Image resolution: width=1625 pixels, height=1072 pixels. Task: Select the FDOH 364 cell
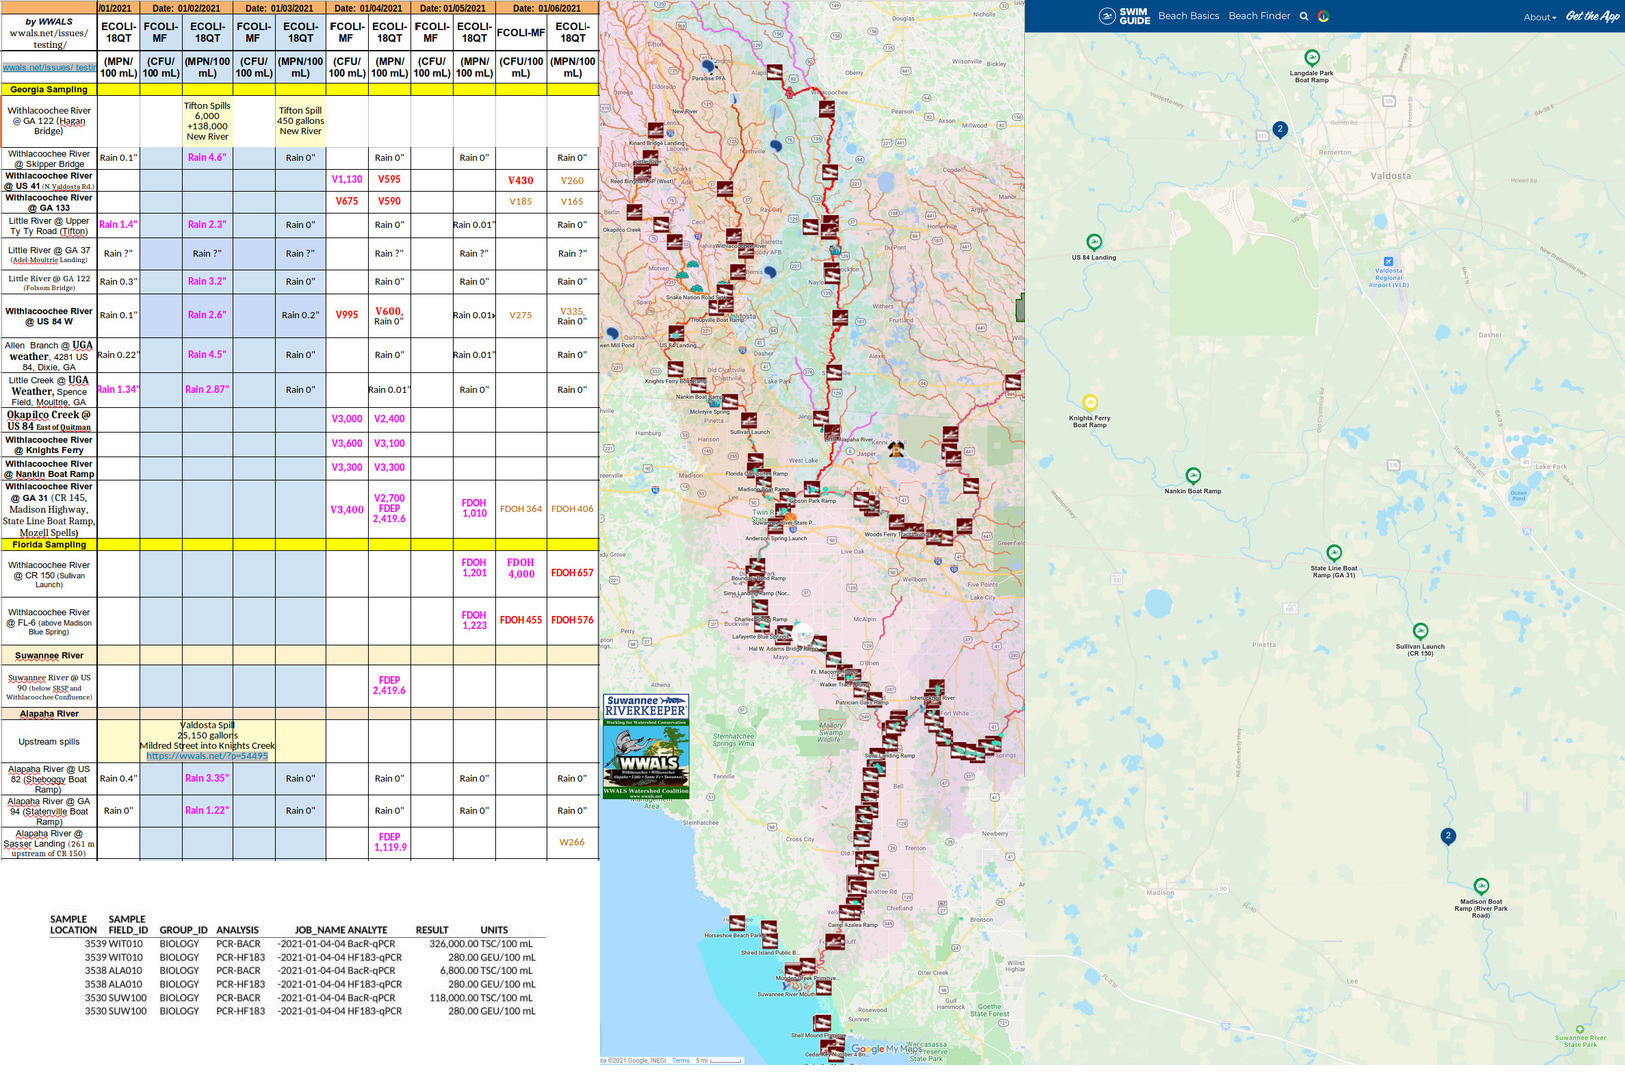tap(520, 509)
